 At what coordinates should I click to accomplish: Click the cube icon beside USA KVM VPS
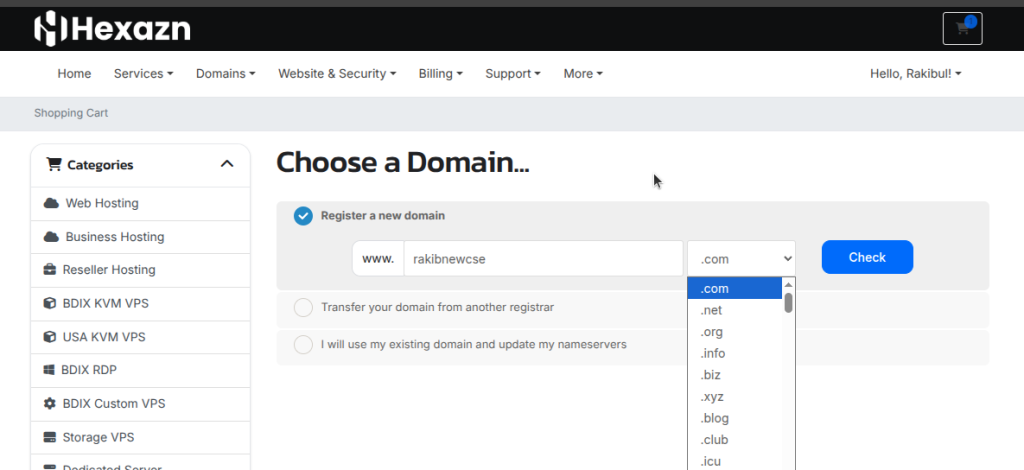[x=50, y=337]
